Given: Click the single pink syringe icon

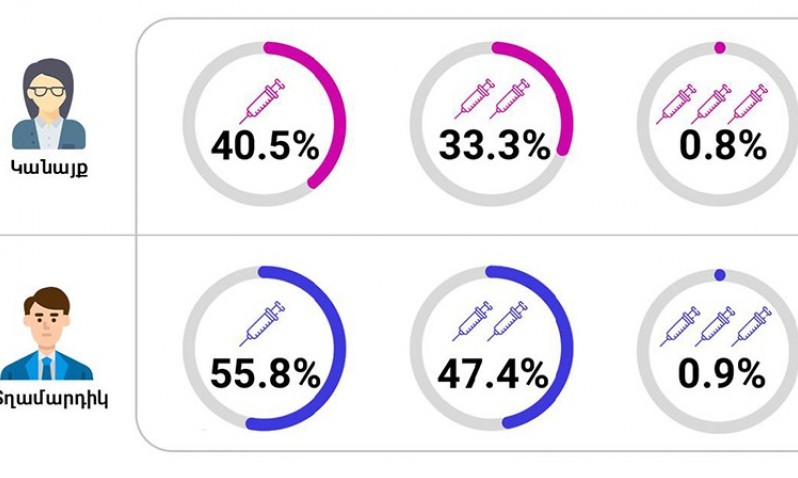Looking at the screenshot, I should point(262,101).
